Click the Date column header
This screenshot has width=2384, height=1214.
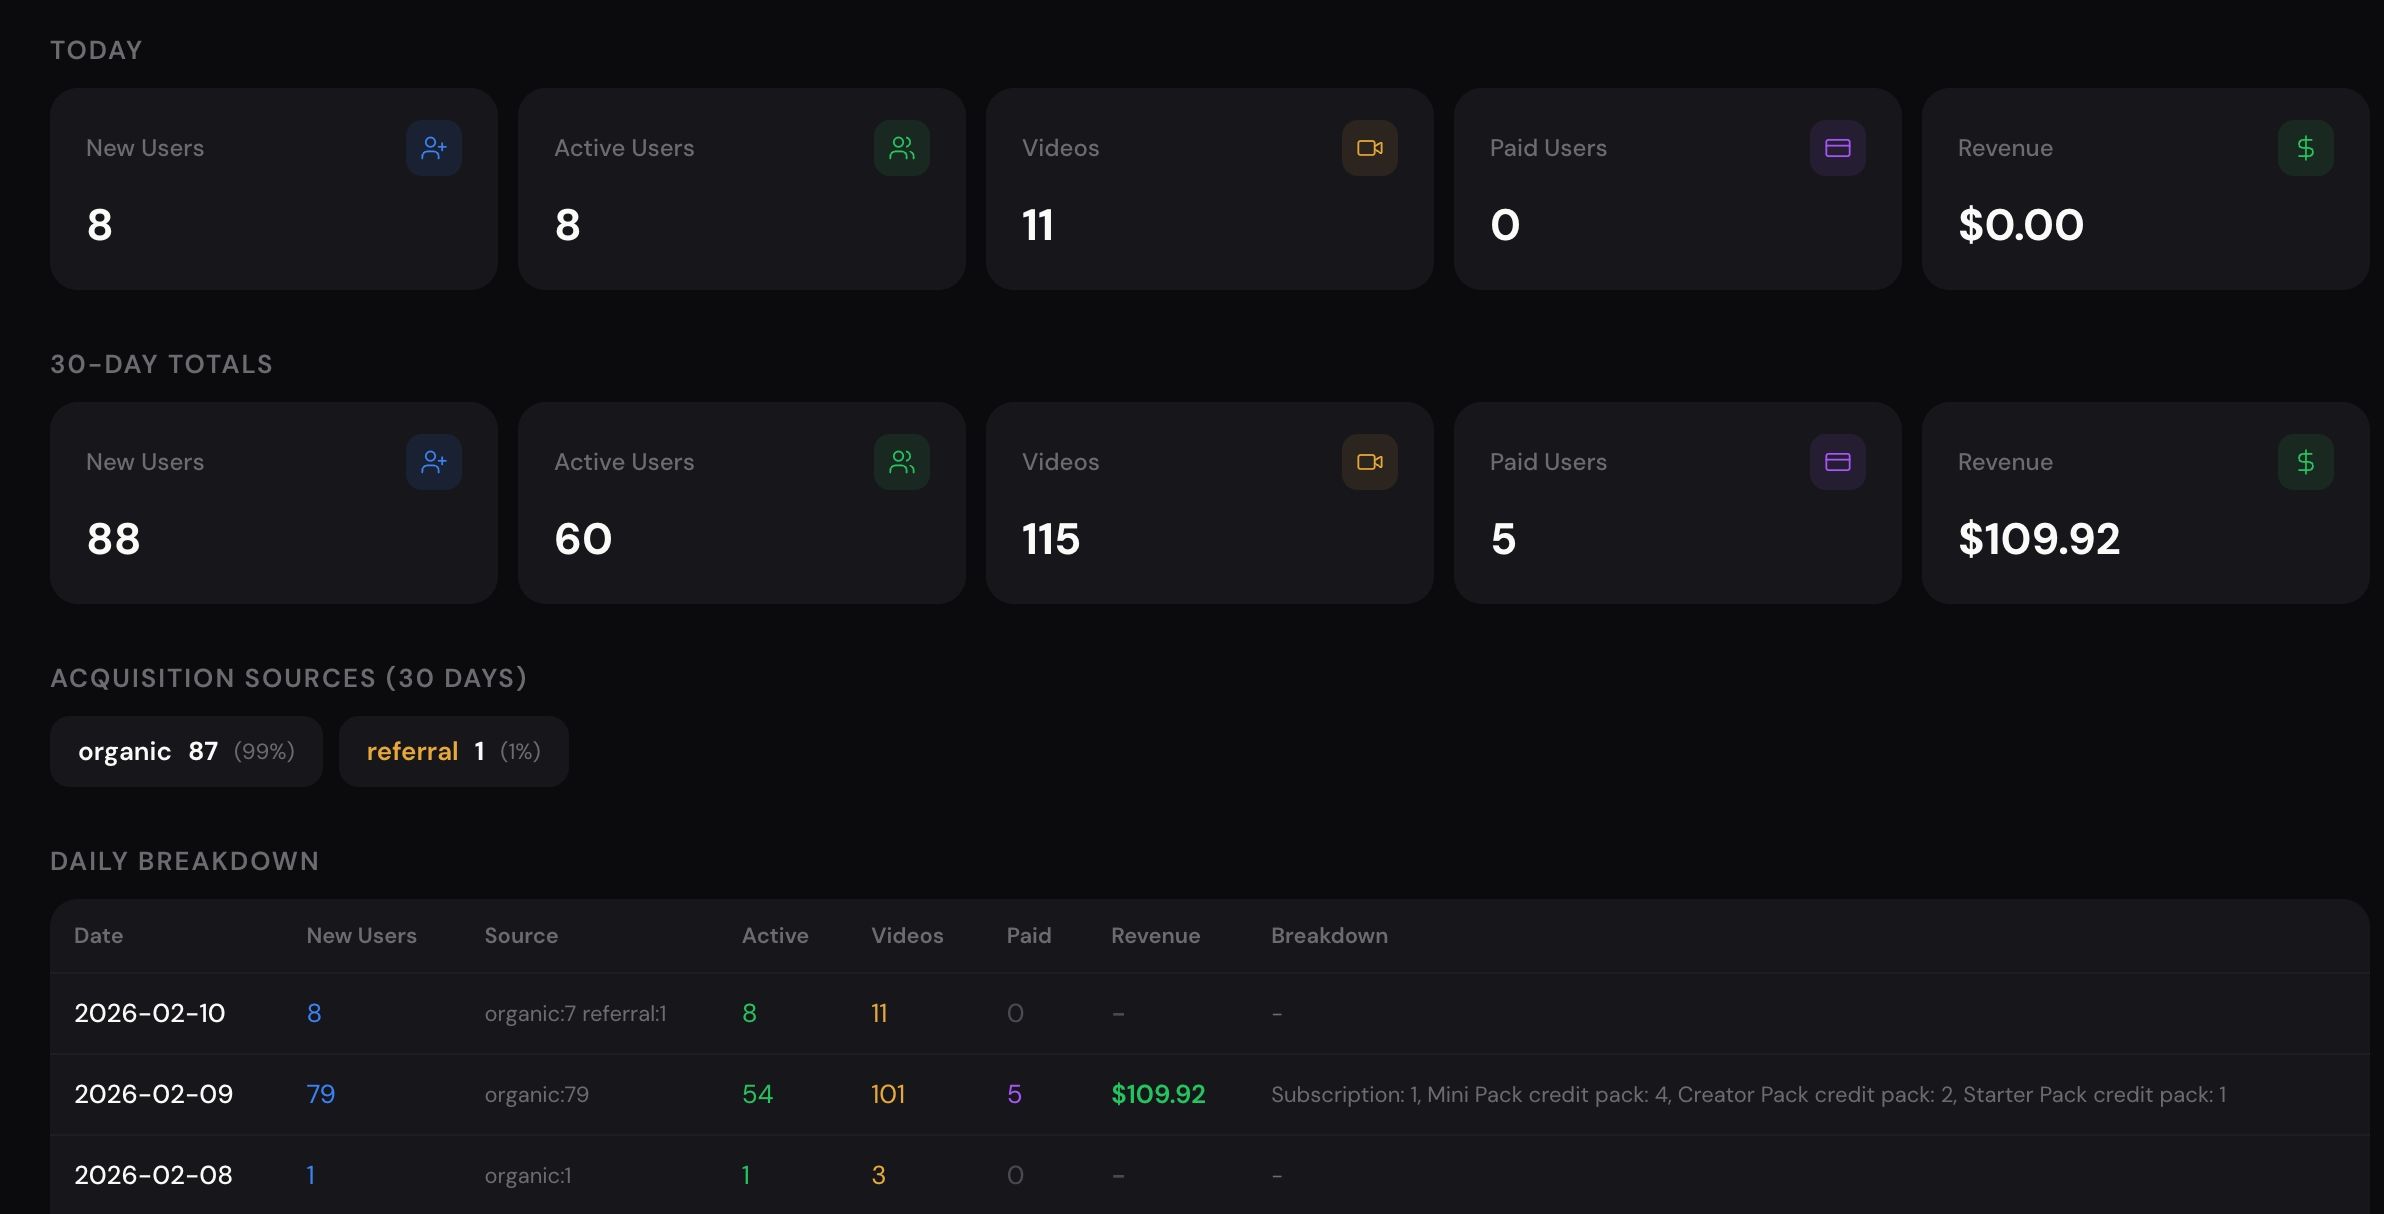98,936
